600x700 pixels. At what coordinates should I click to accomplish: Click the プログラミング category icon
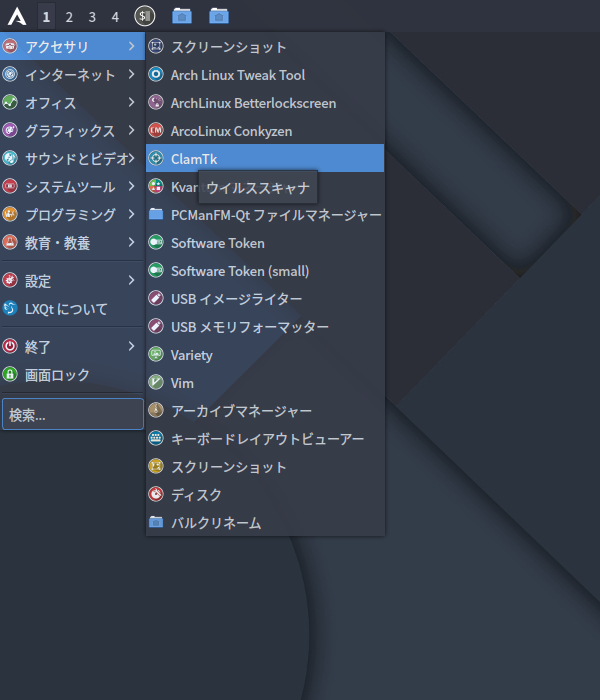pos(10,214)
